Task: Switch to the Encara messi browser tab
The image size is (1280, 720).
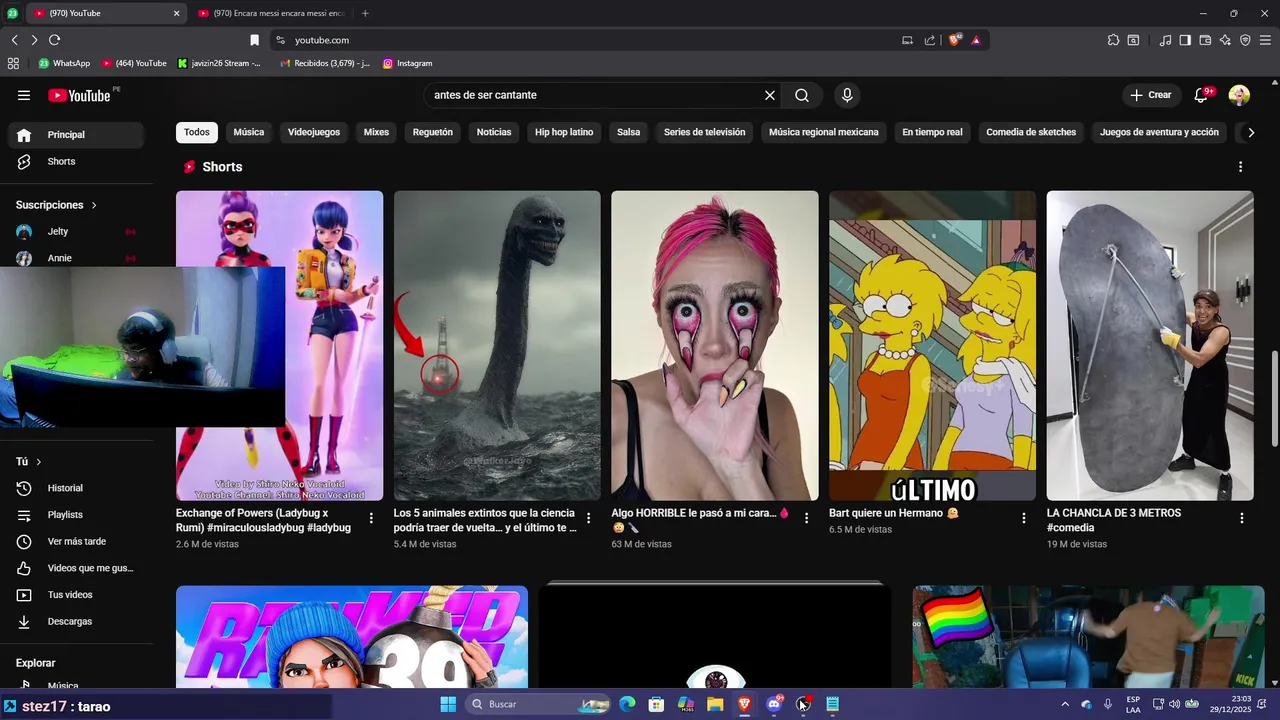Action: [272, 13]
